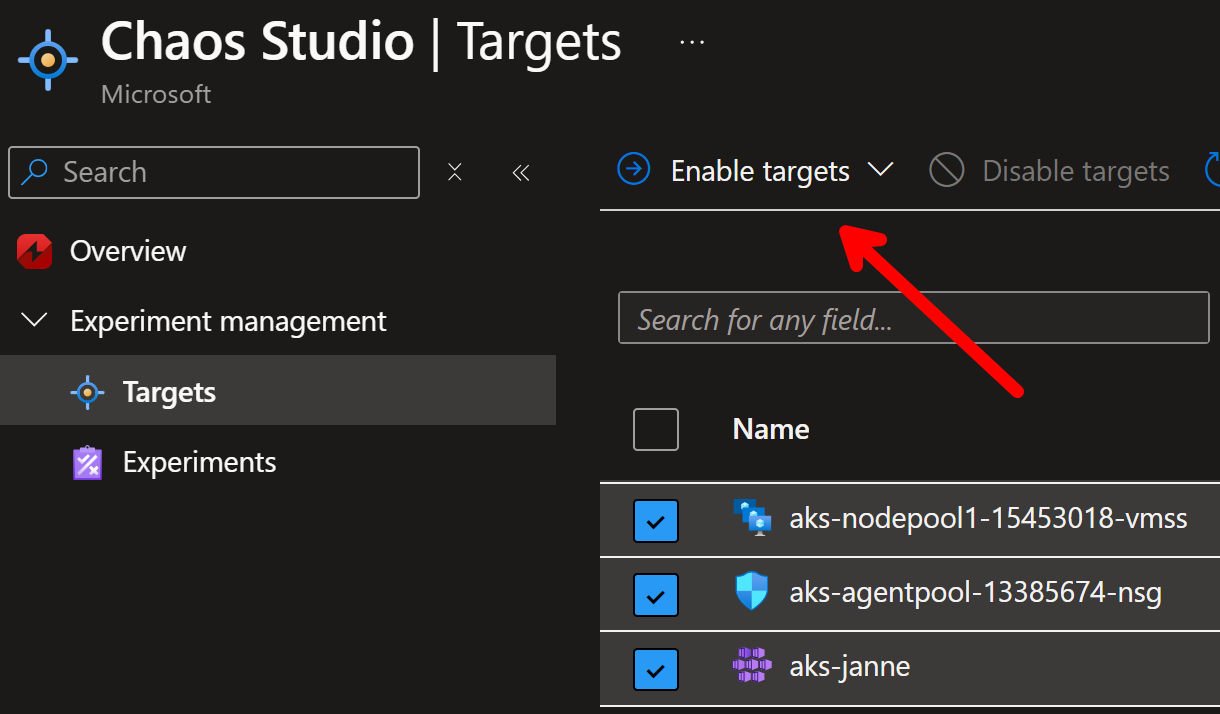The height and width of the screenshot is (714, 1220).
Task: Click the Experiments flask icon in sidebar
Action: (x=88, y=462)
